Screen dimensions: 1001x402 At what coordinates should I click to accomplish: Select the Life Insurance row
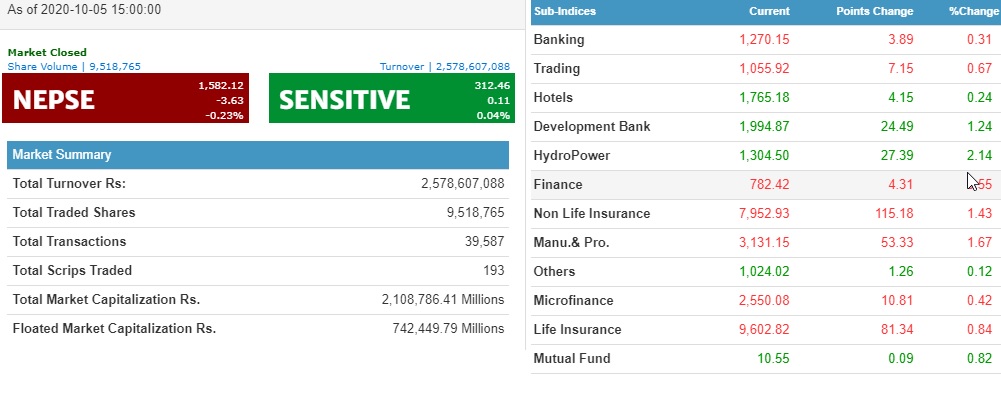pyautogui.click(x=765, y=330)
